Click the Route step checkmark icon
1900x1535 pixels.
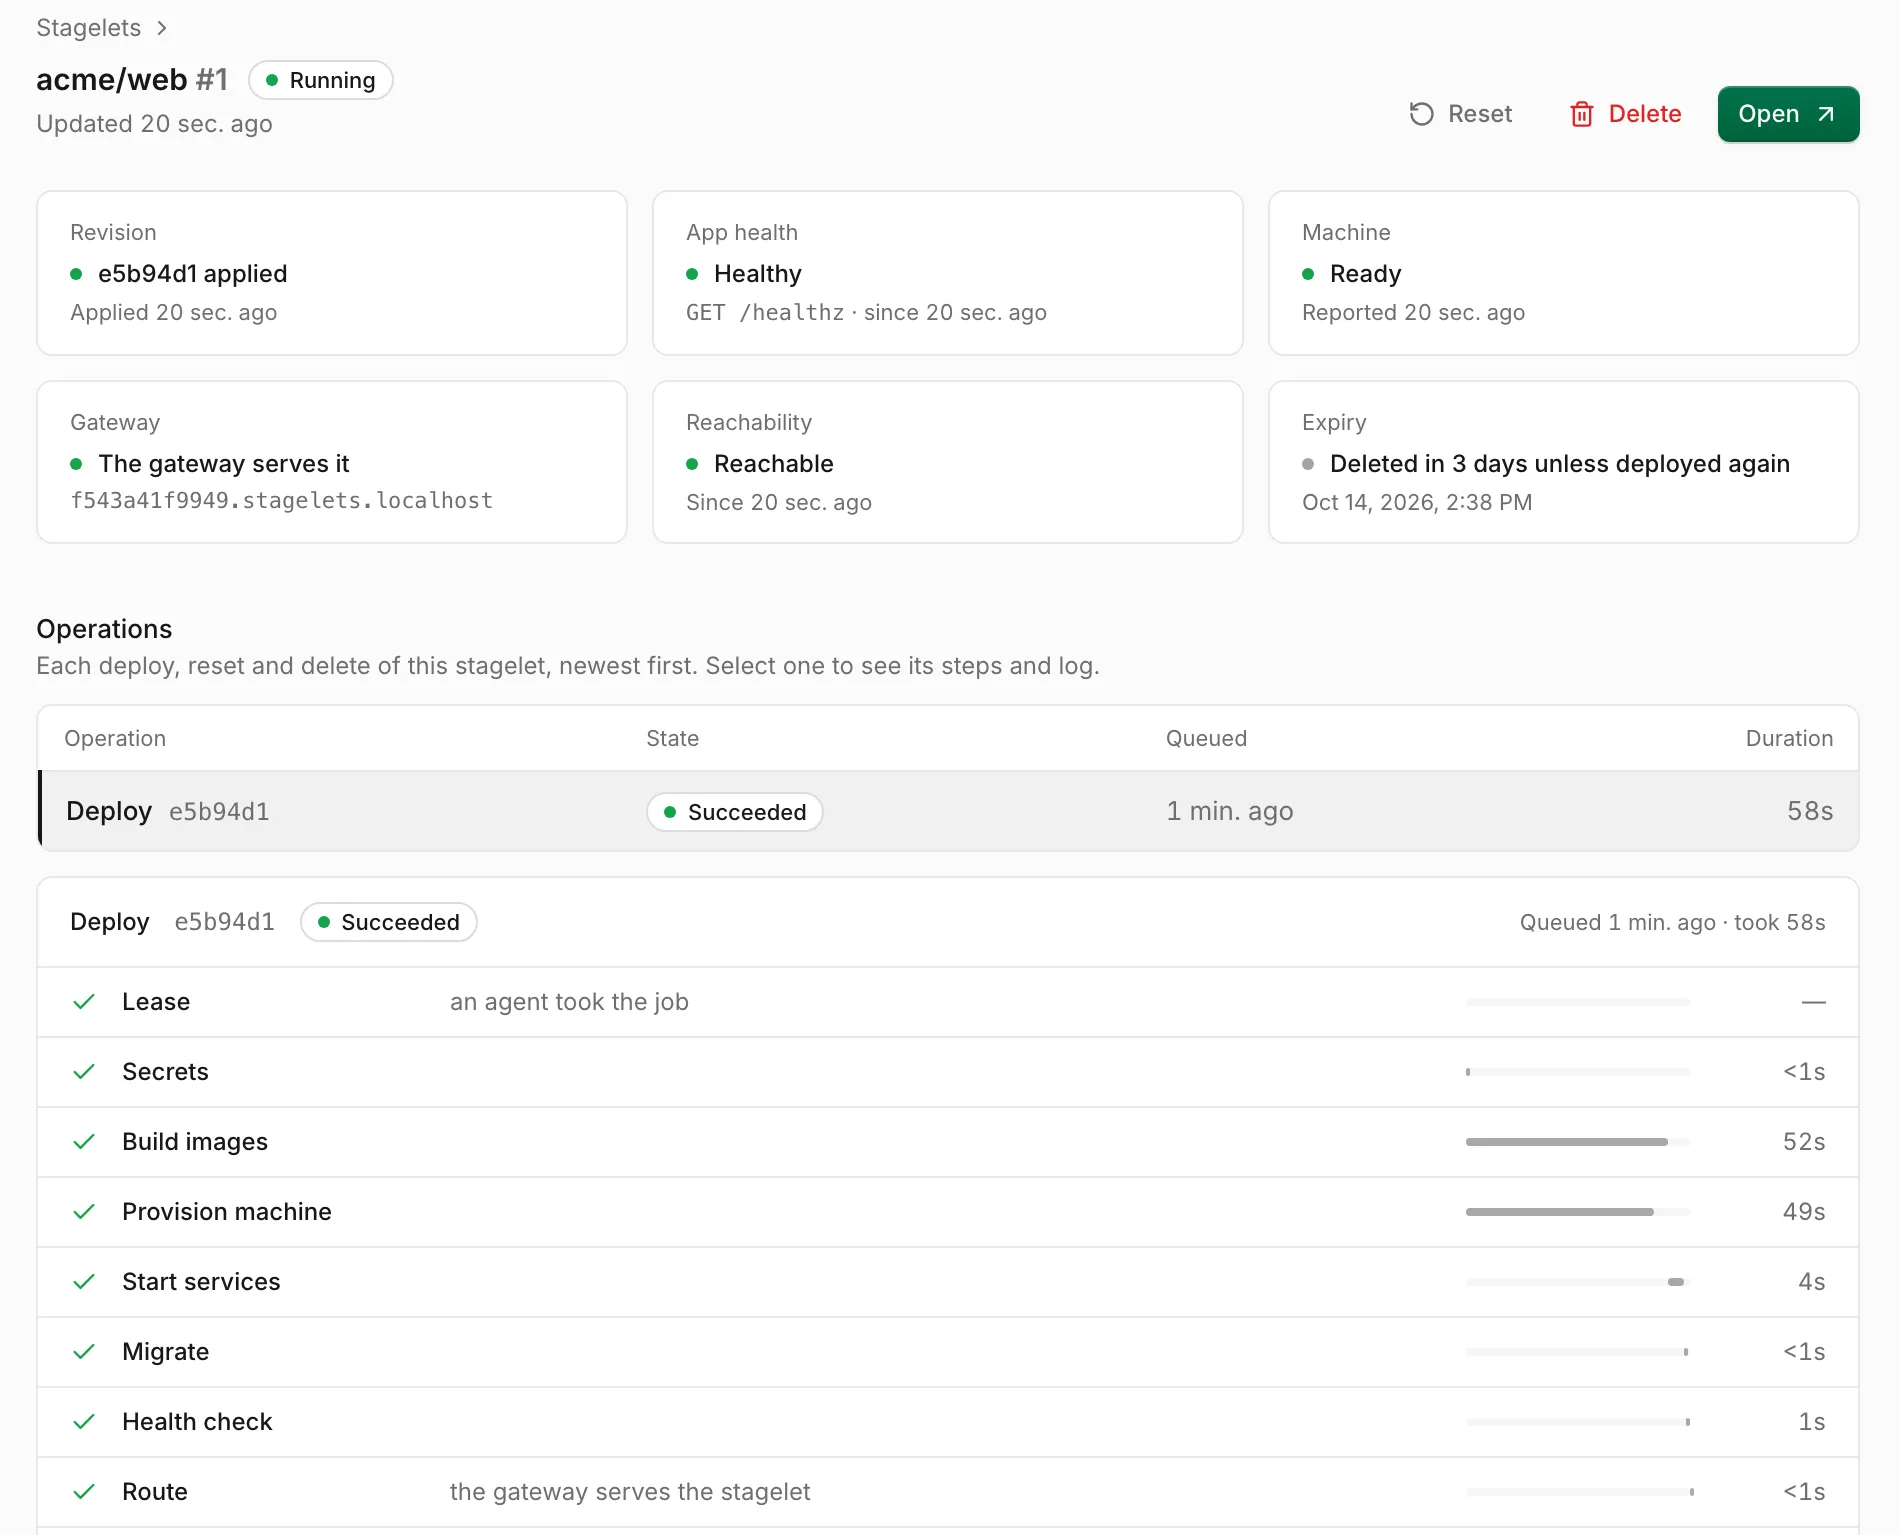tap(84, 1492)
